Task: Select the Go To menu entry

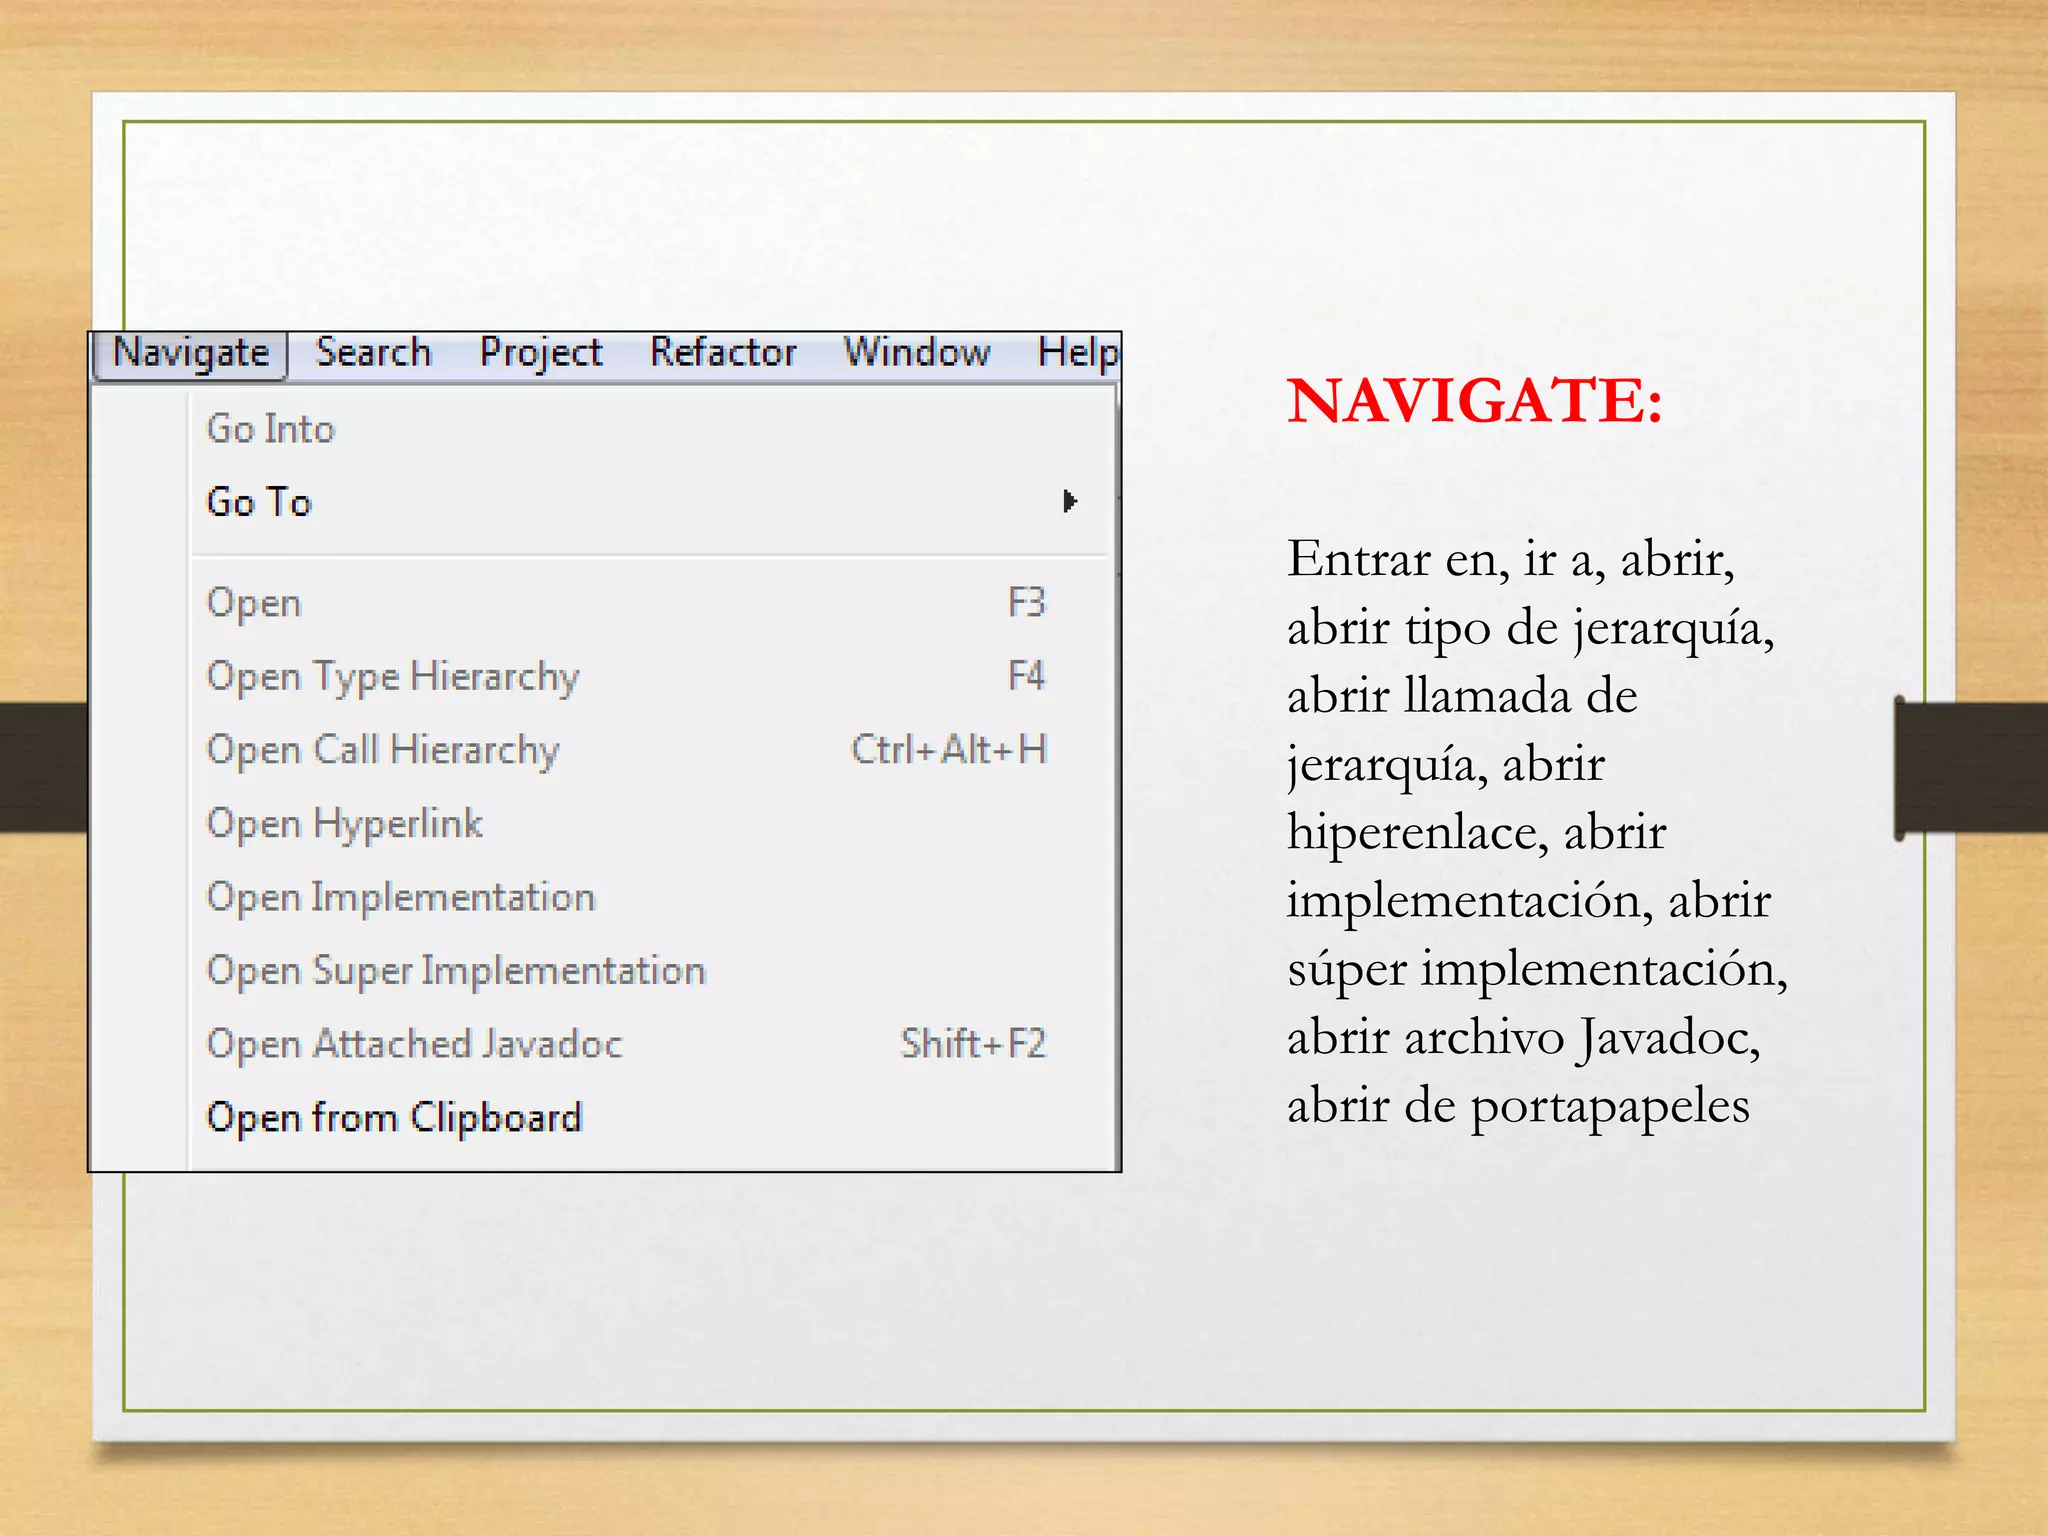Action: [x=650, y=502]
